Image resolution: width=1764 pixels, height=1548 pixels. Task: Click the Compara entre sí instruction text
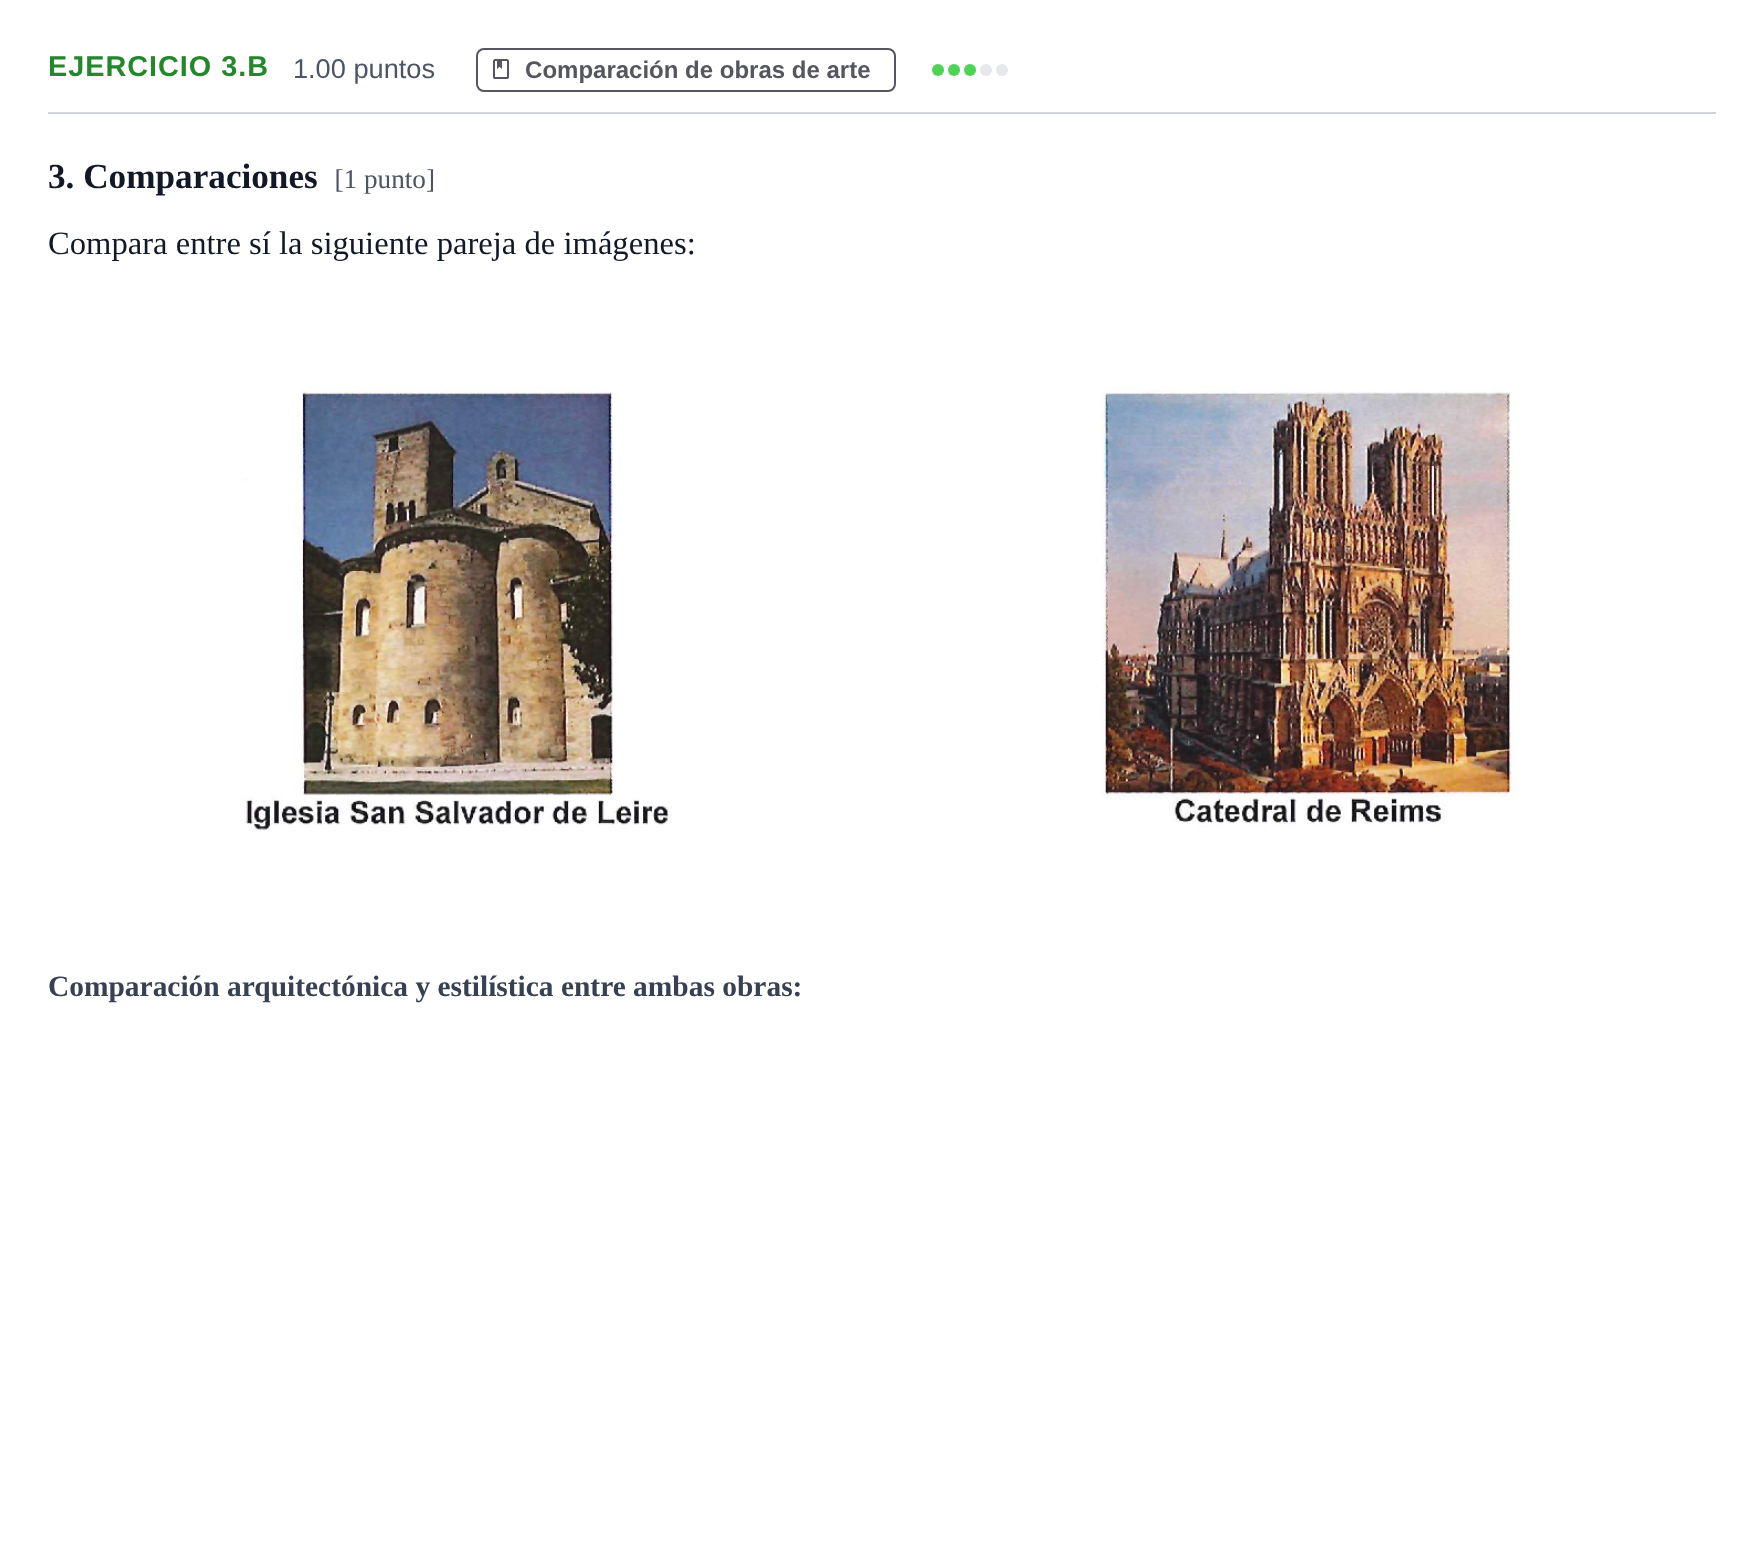pyautogui.click(x=371, y=244)
